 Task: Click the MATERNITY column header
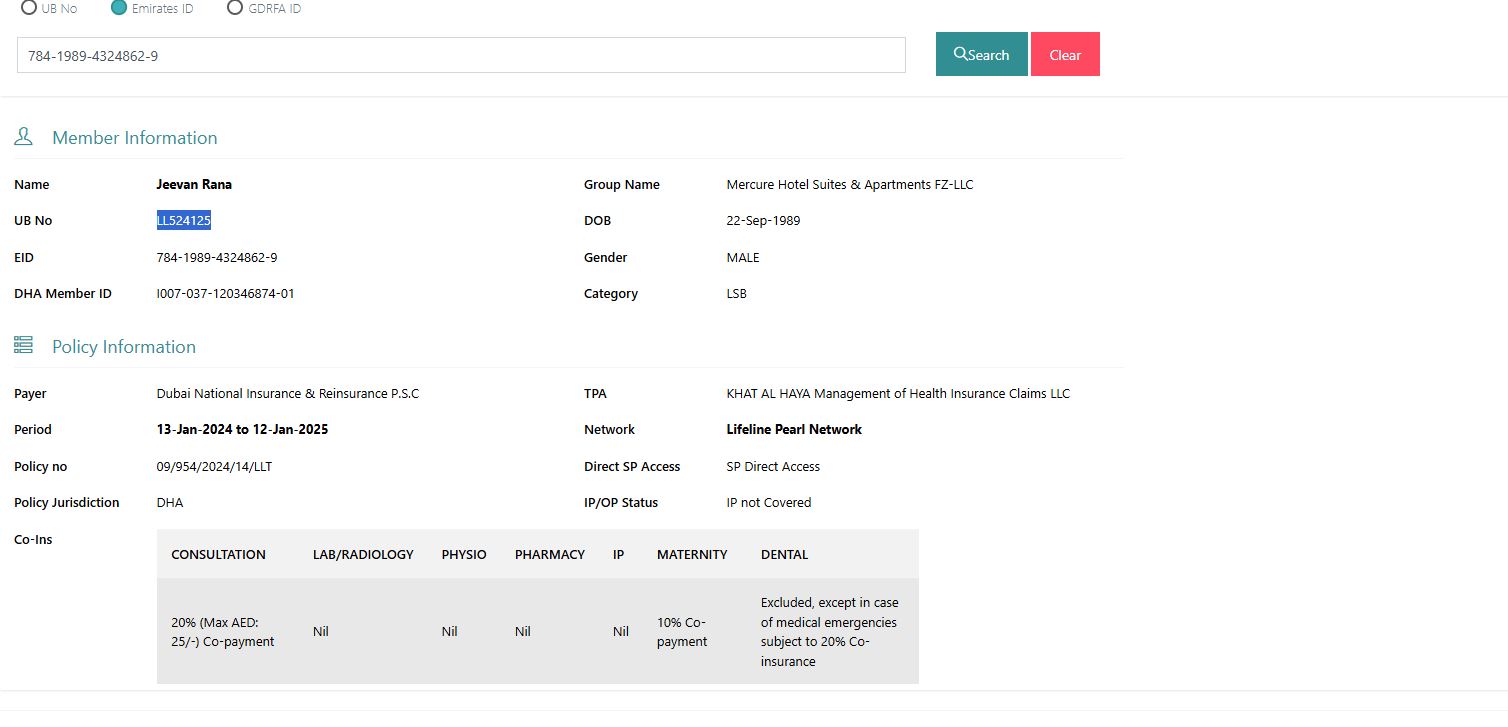click(x=692, y=555)
